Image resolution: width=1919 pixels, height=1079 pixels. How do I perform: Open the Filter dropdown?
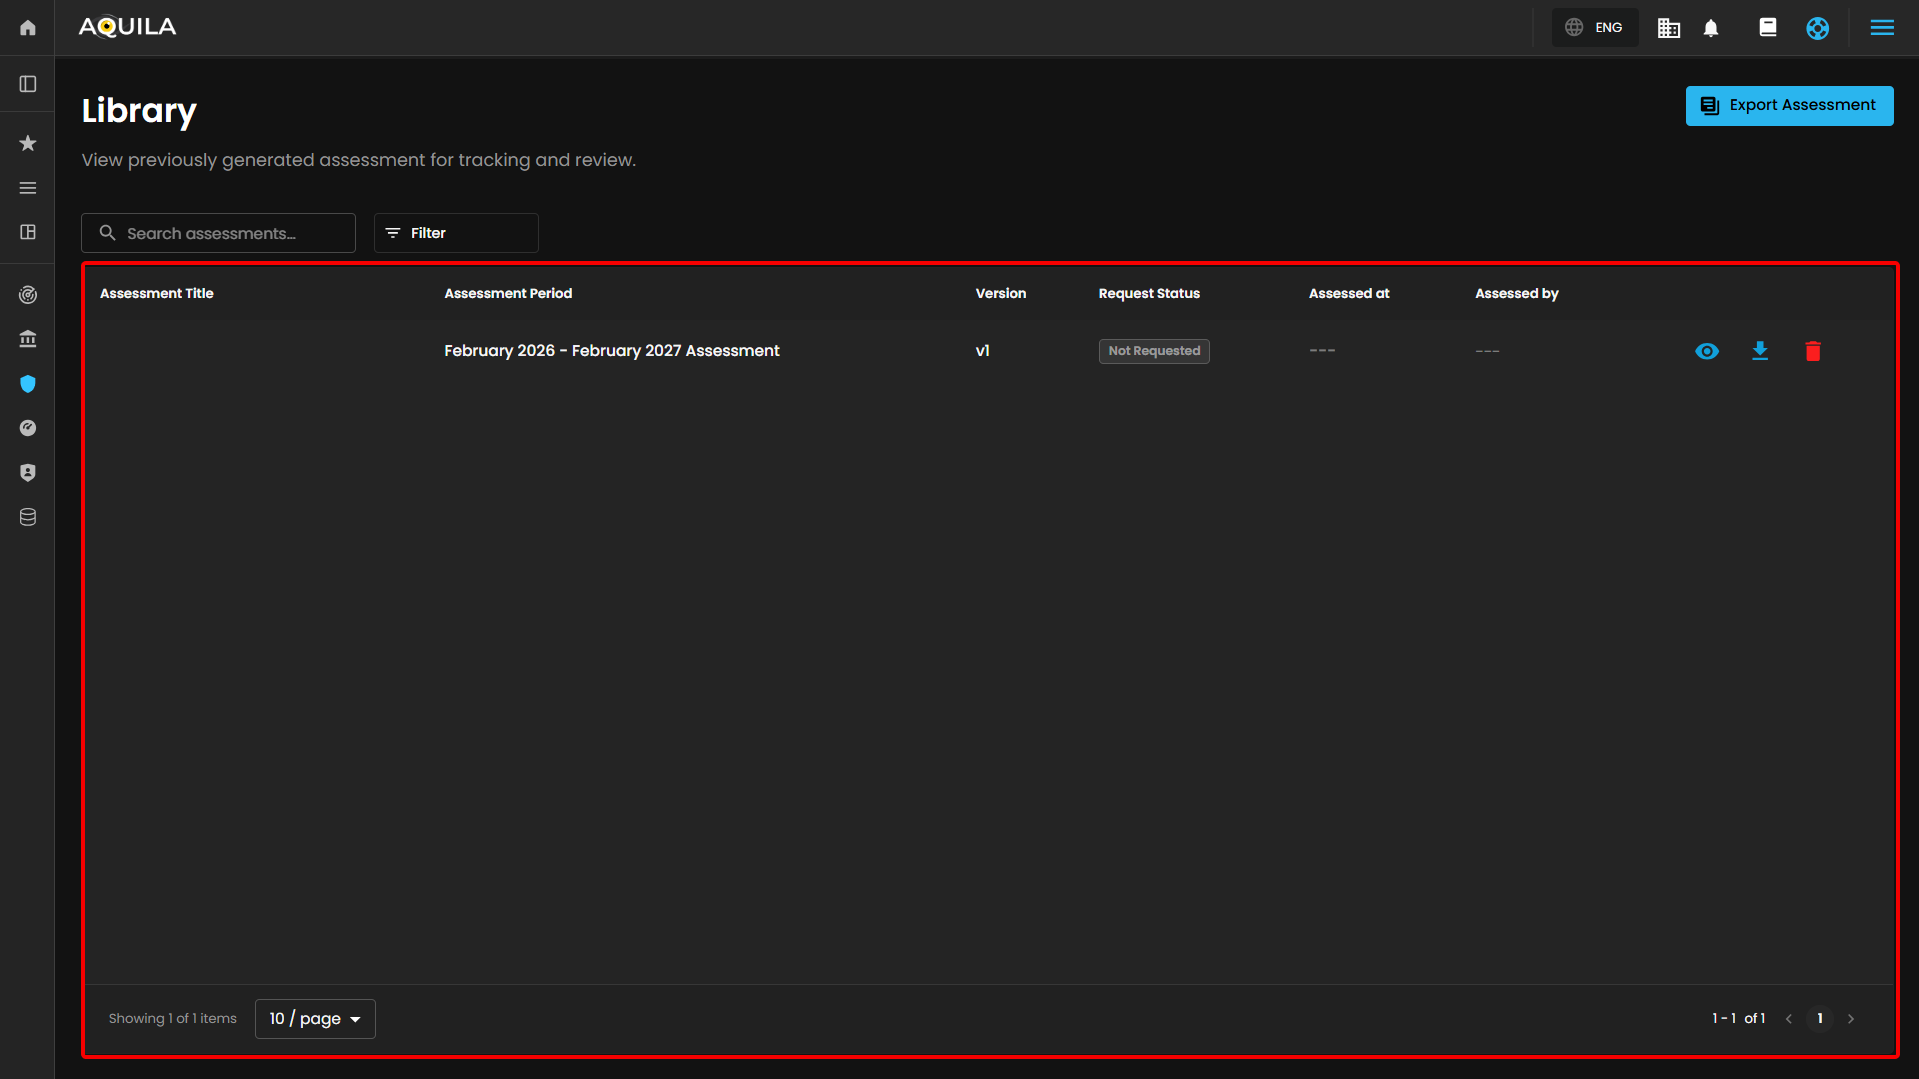pyautogui.click(x=456, y=233)
